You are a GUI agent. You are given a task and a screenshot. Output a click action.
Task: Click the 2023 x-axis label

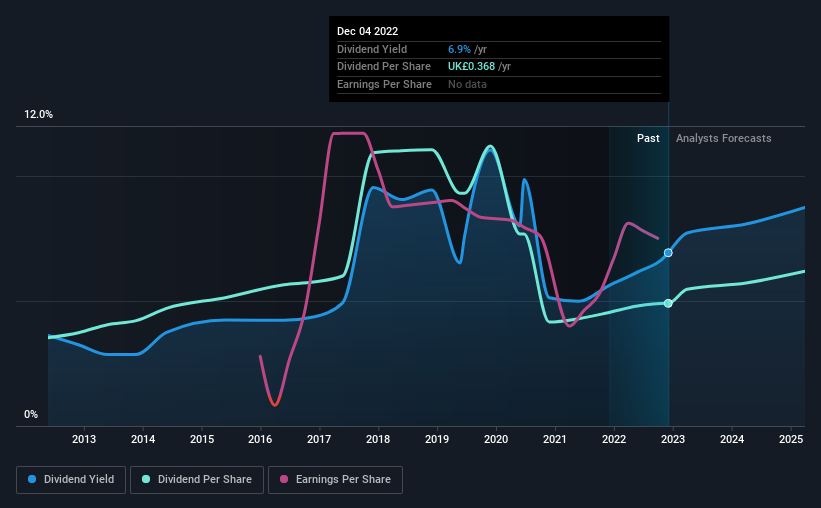pyautogui.click(x=673, y=439)
